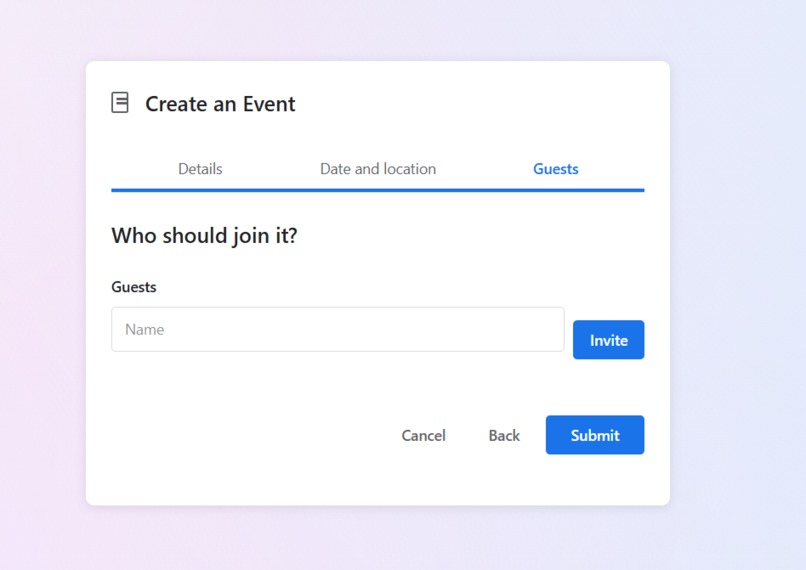The height and width of the screenshot is (570, 806).
Task: Go Back to the previous step
Action: [x=504, y=435]
